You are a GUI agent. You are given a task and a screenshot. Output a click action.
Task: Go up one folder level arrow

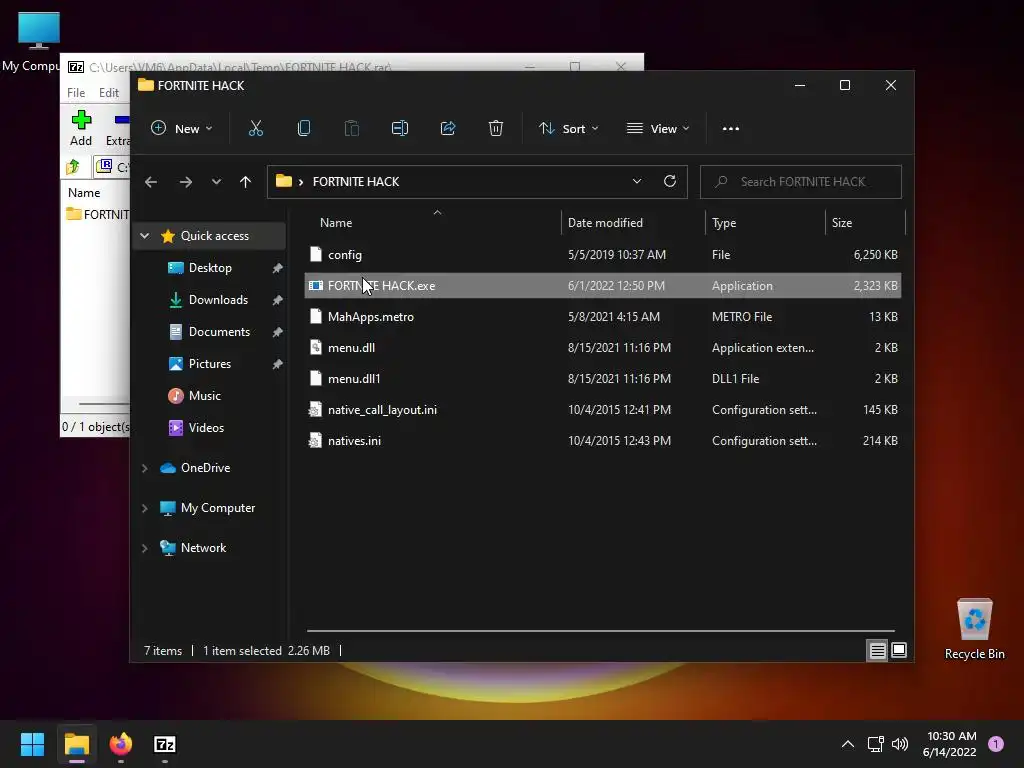246,182
